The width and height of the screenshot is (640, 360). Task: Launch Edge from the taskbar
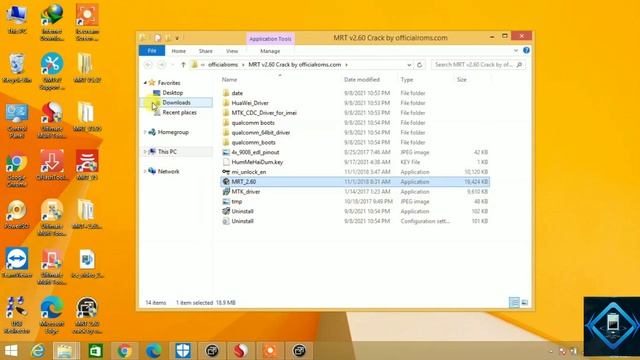click(x=153, y=351)
